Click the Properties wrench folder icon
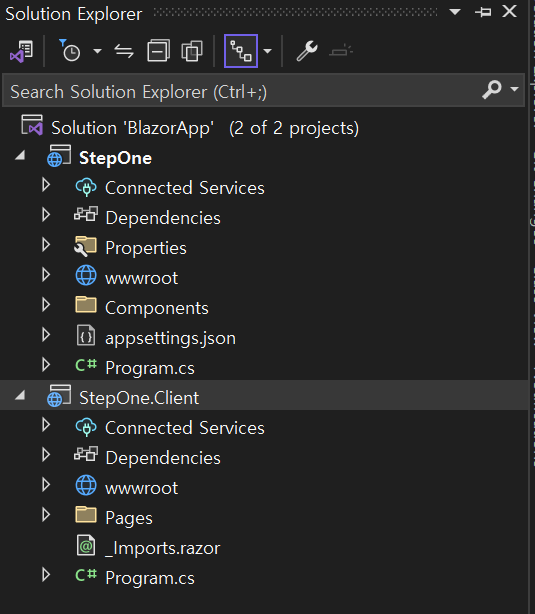 point(85,246)
